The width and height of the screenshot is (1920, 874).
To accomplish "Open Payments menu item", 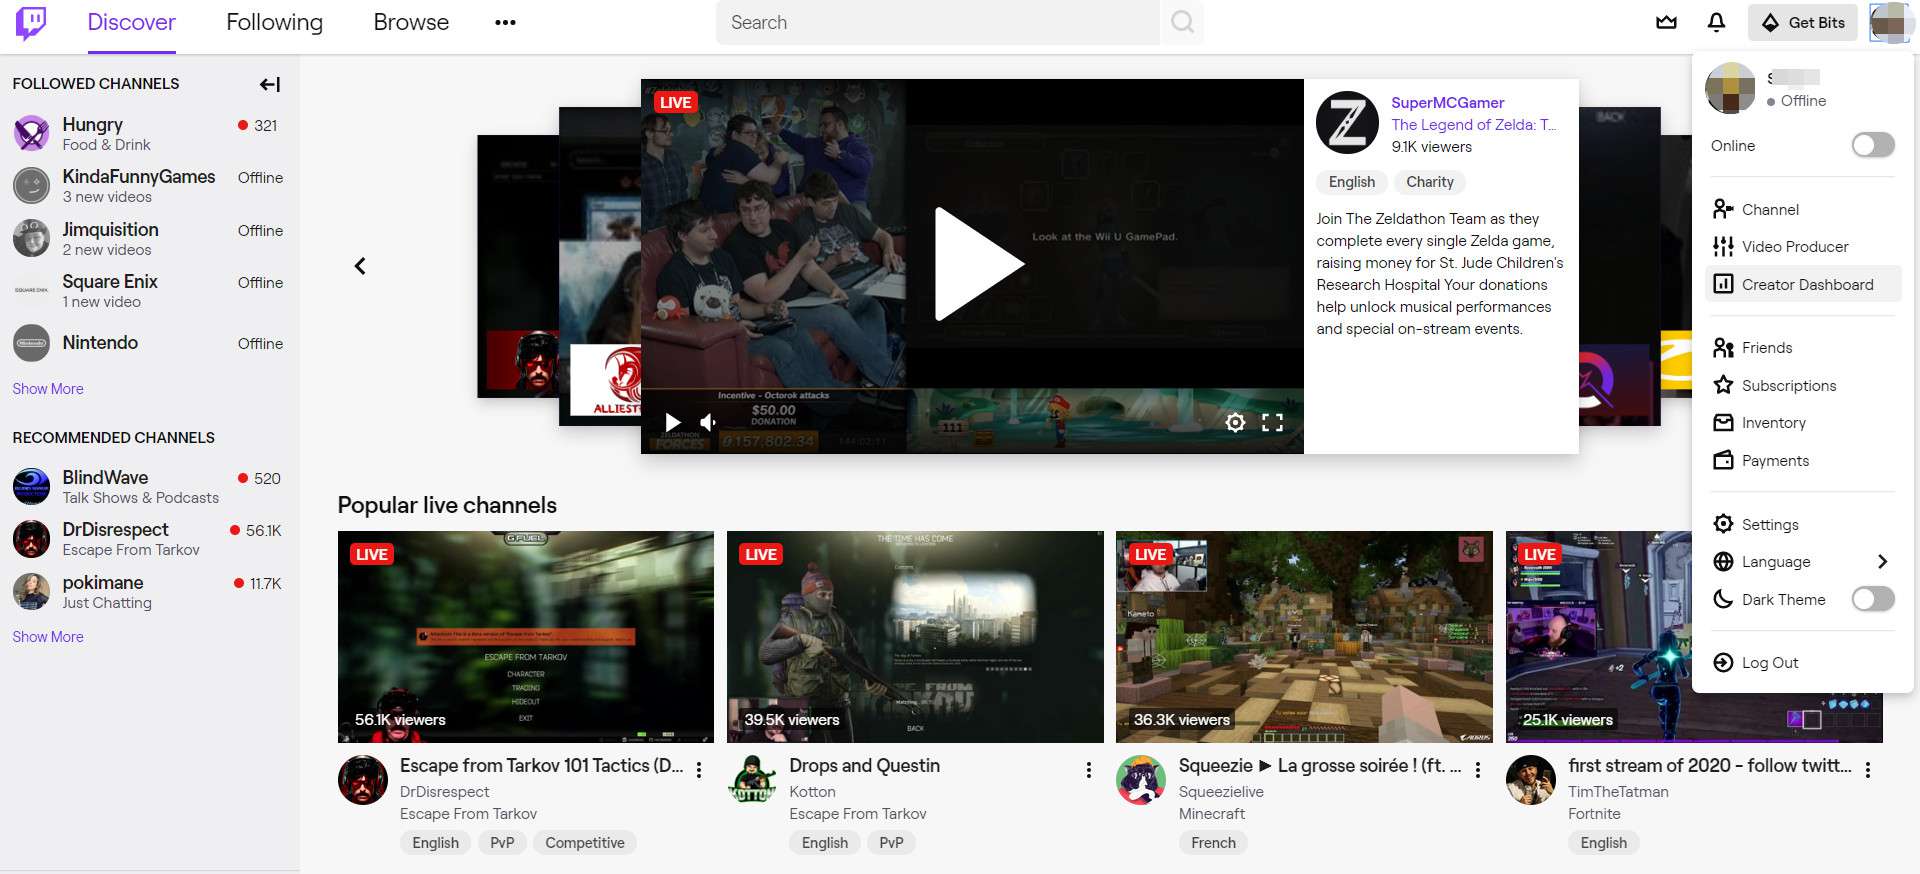I will (x=1804, y=460).
